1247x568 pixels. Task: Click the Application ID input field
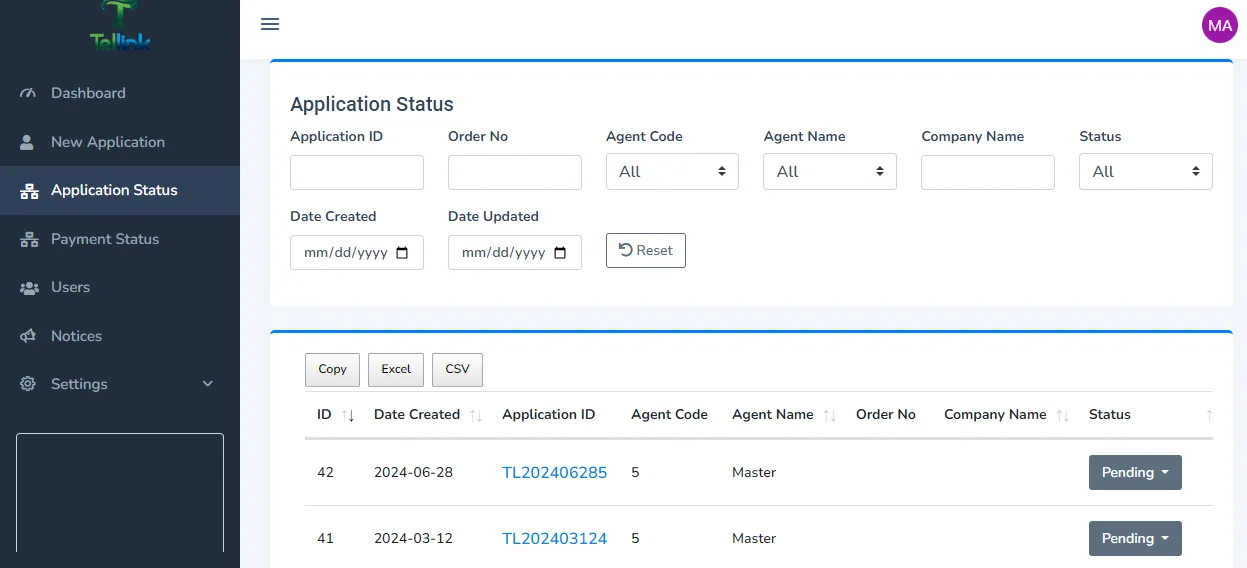pyautogui.click(x=357, y=172)
